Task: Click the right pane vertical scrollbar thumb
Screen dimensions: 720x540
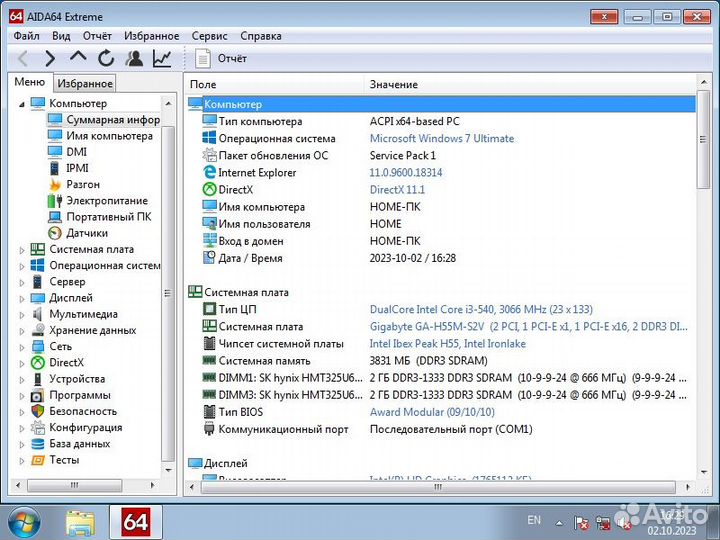Action: coord(703,139)
